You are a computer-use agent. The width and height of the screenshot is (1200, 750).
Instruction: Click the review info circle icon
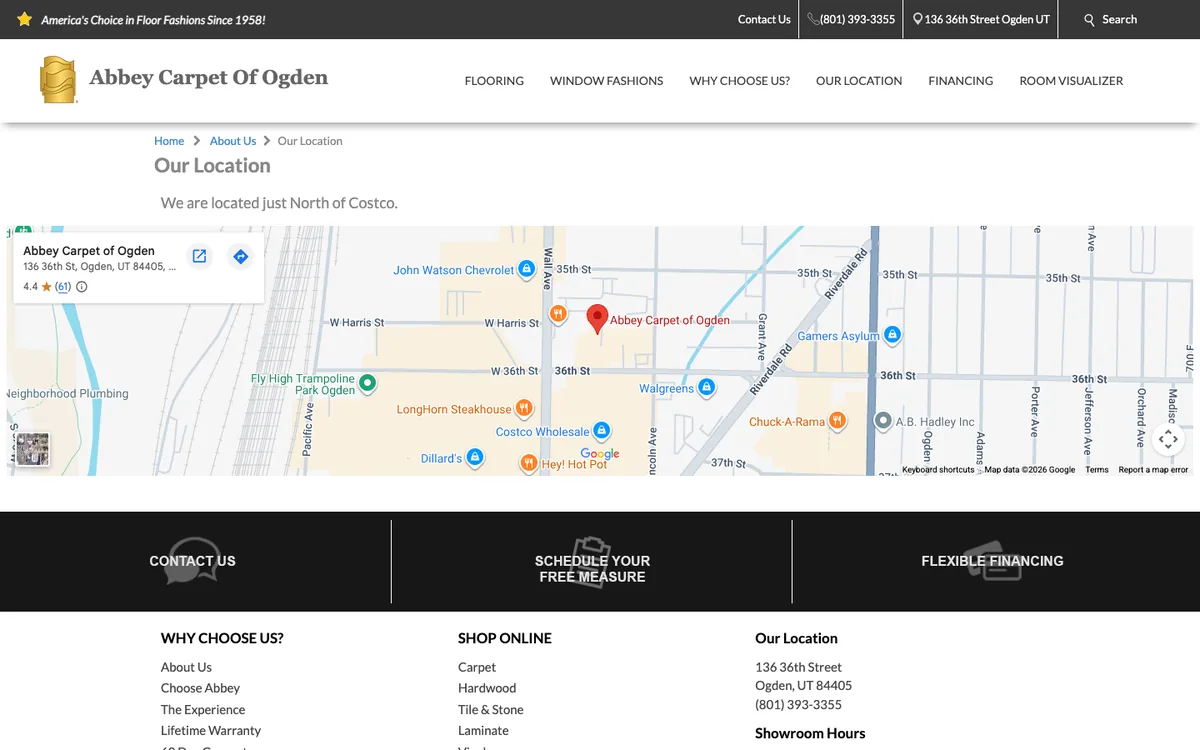(82, 287)
